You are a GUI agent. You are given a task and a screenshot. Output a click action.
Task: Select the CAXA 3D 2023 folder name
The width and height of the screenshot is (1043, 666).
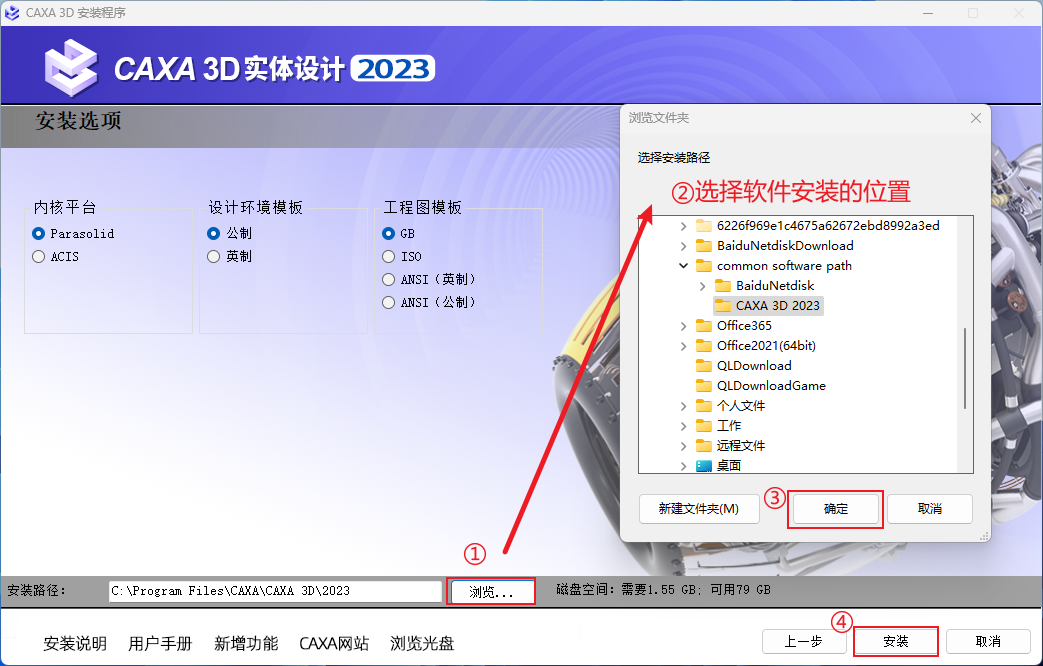(778, 305)
